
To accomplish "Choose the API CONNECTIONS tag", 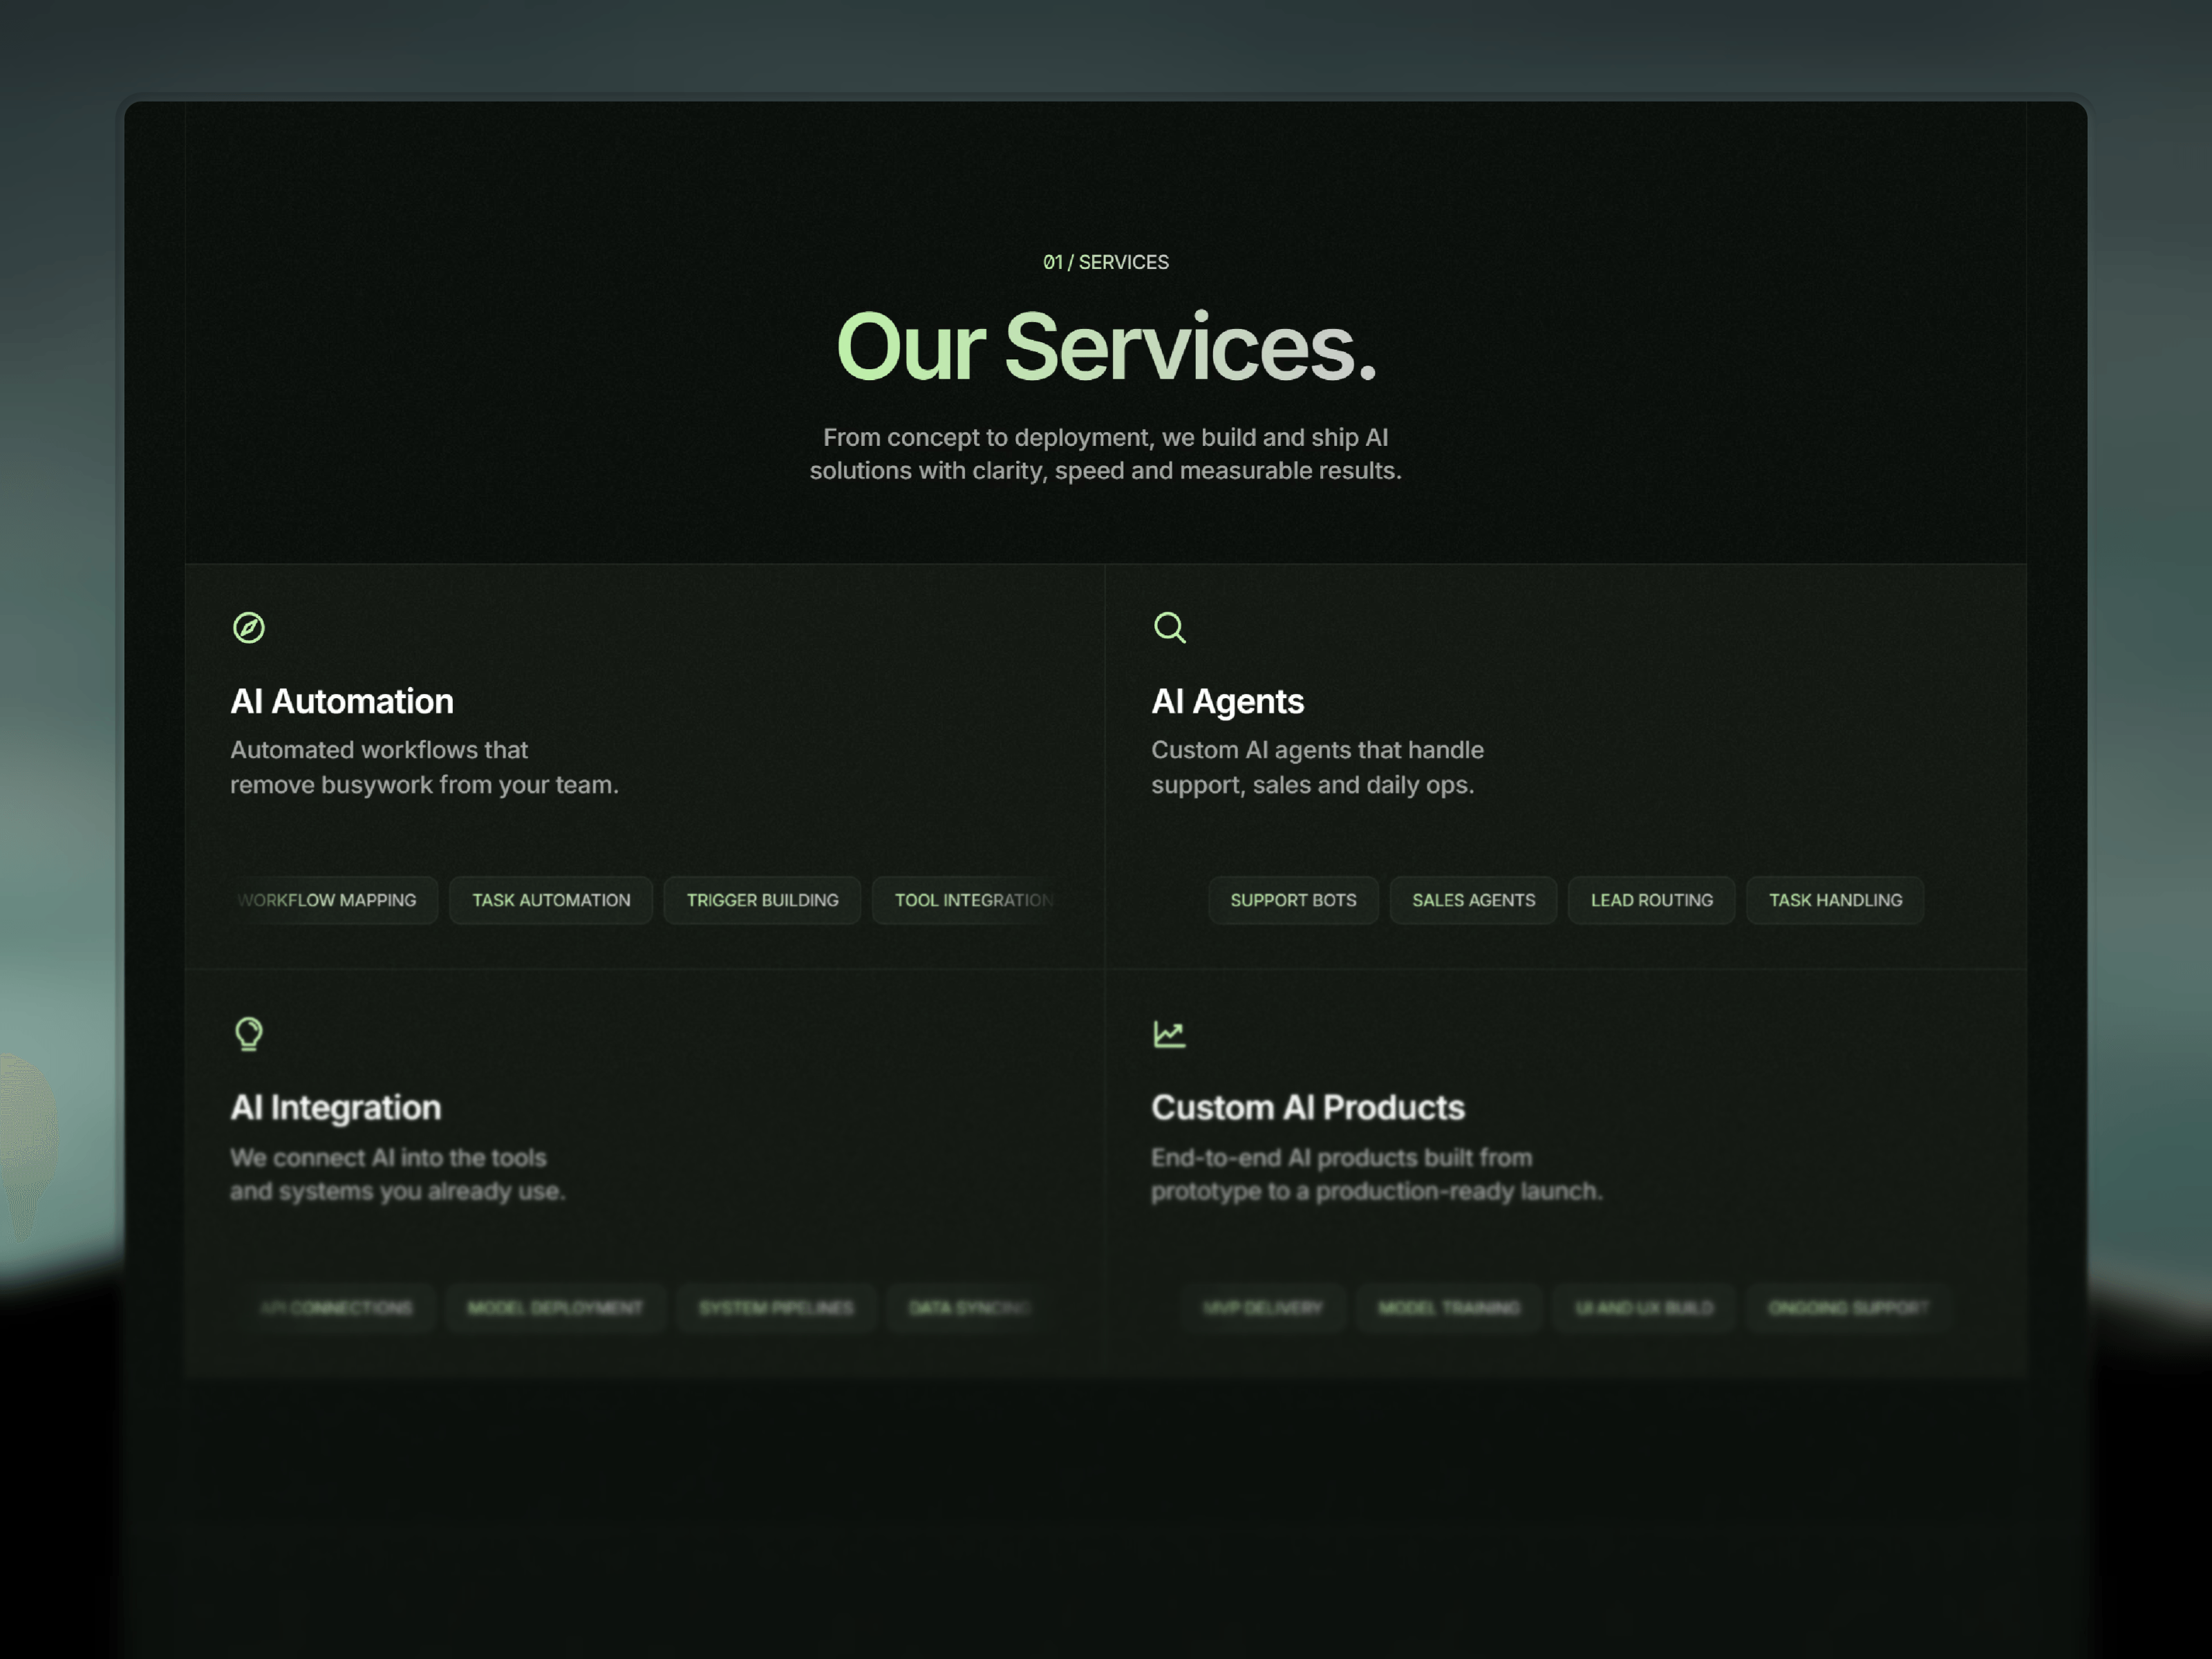I will (336, 1308).
